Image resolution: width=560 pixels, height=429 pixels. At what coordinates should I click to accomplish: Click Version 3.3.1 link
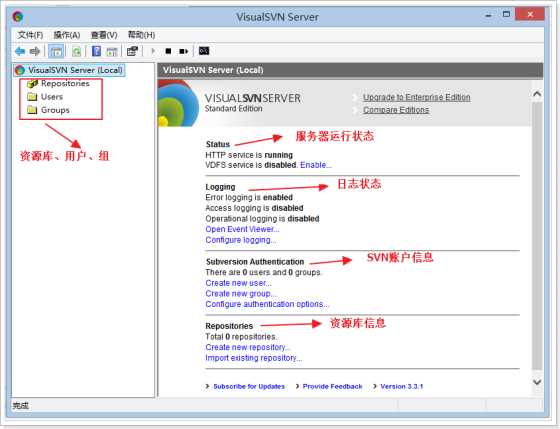(x=401, y=386)
